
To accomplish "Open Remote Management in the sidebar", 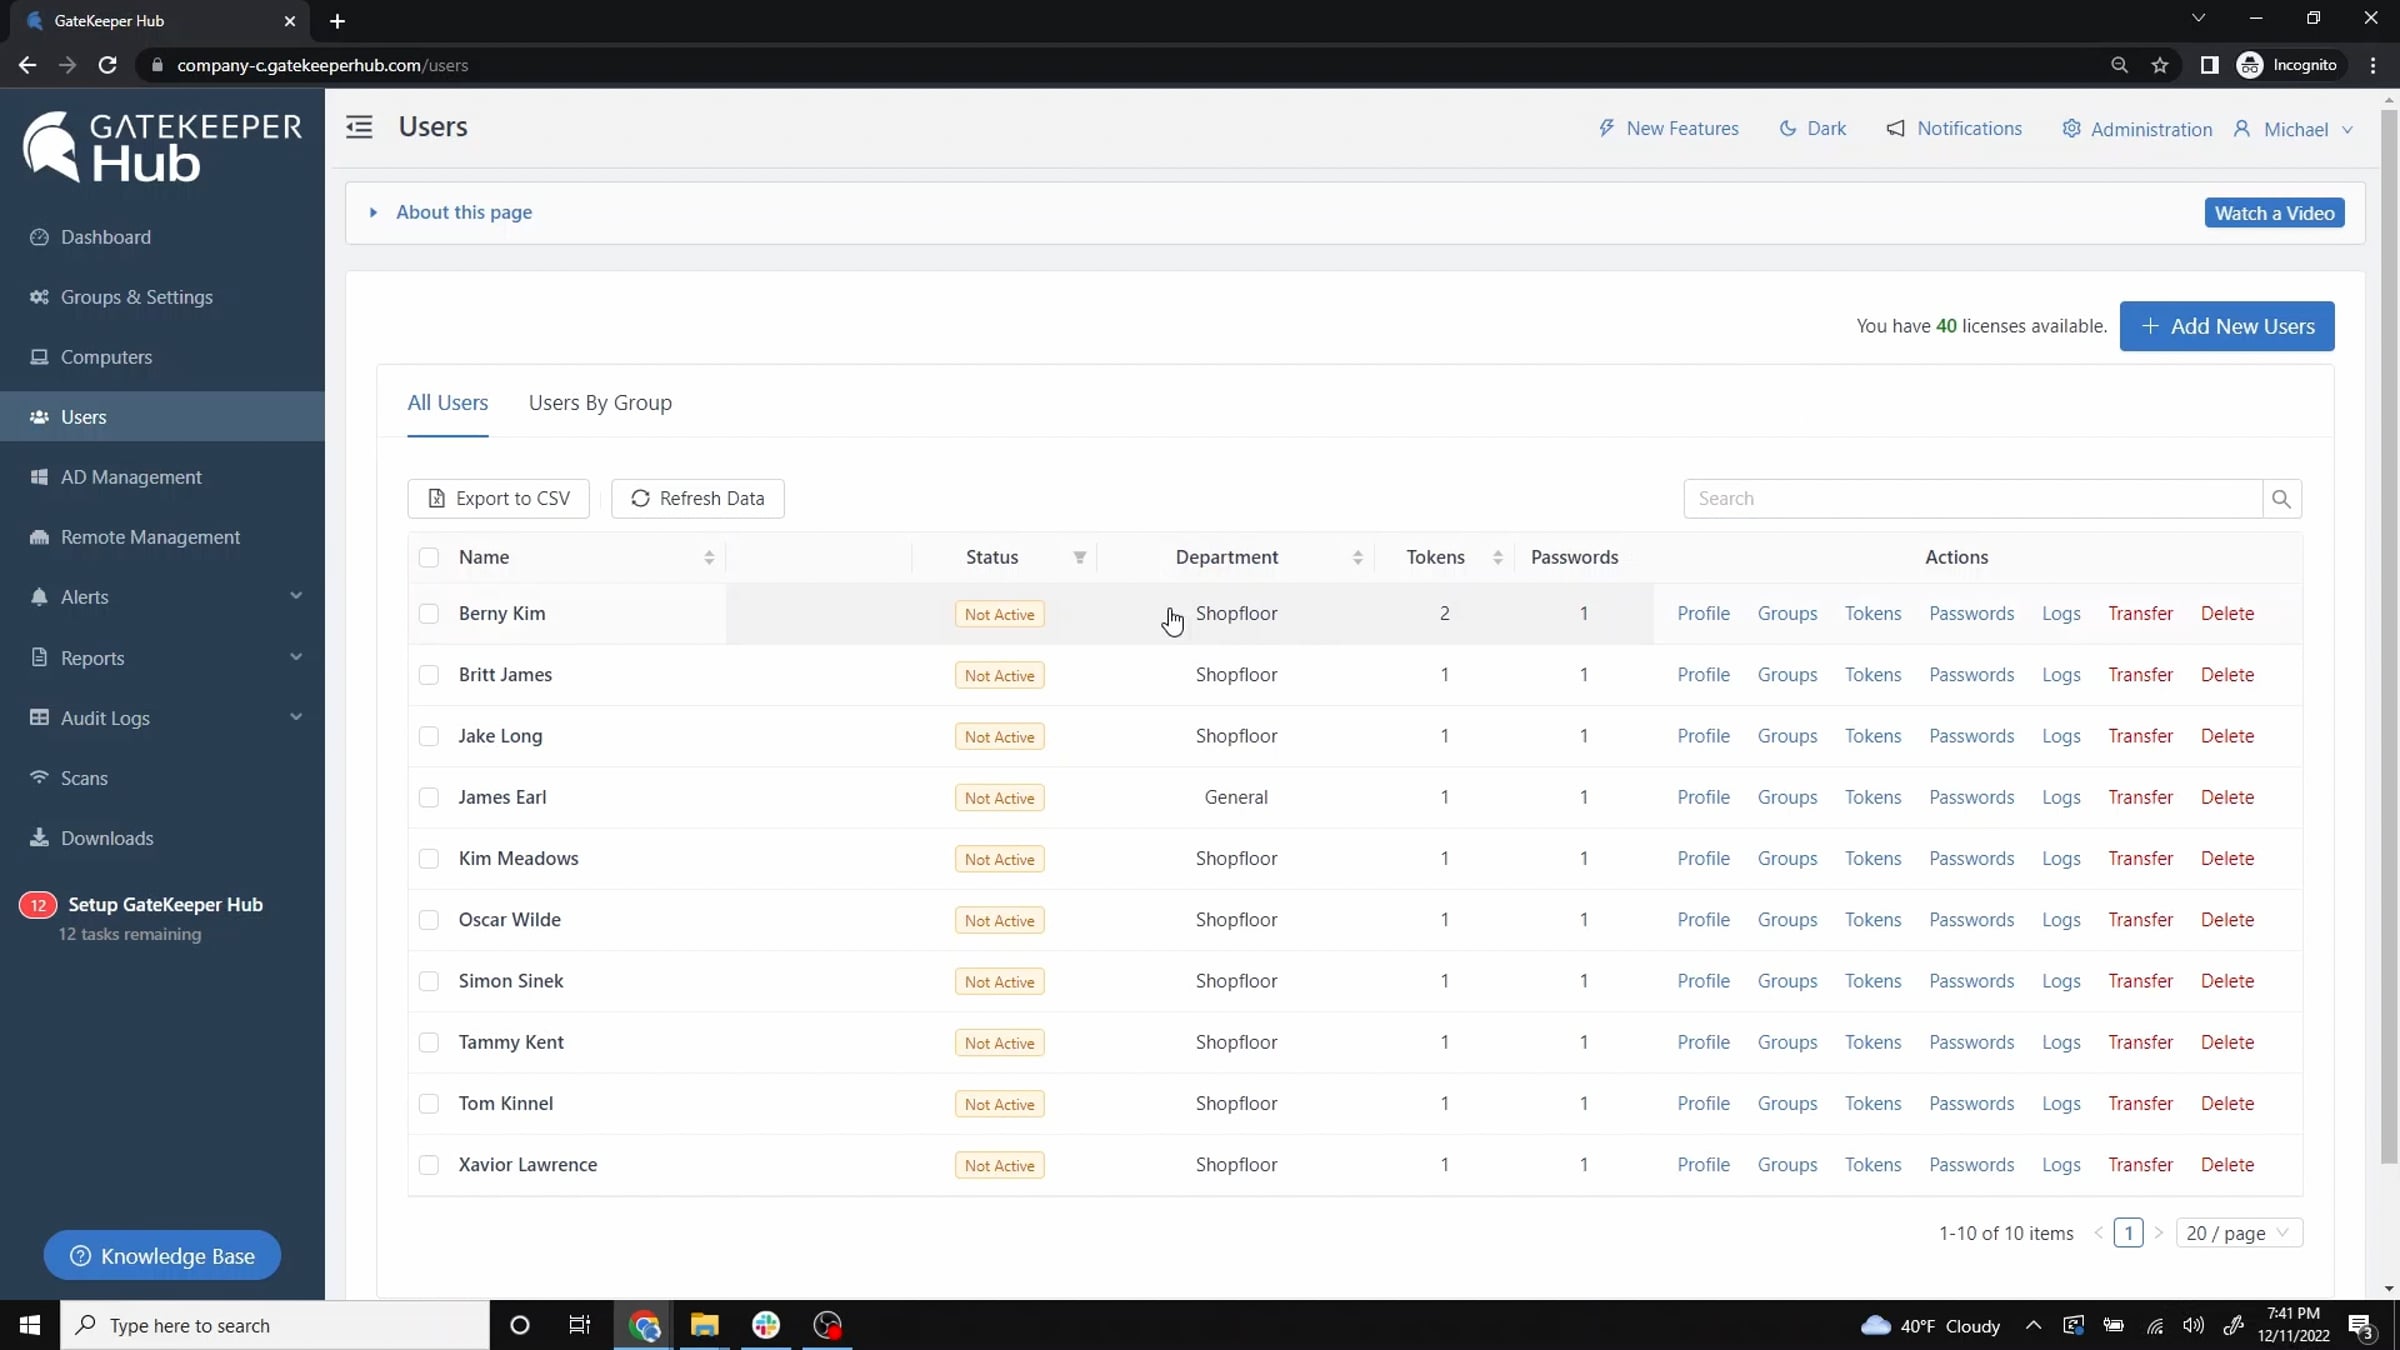I will point(162,537).
